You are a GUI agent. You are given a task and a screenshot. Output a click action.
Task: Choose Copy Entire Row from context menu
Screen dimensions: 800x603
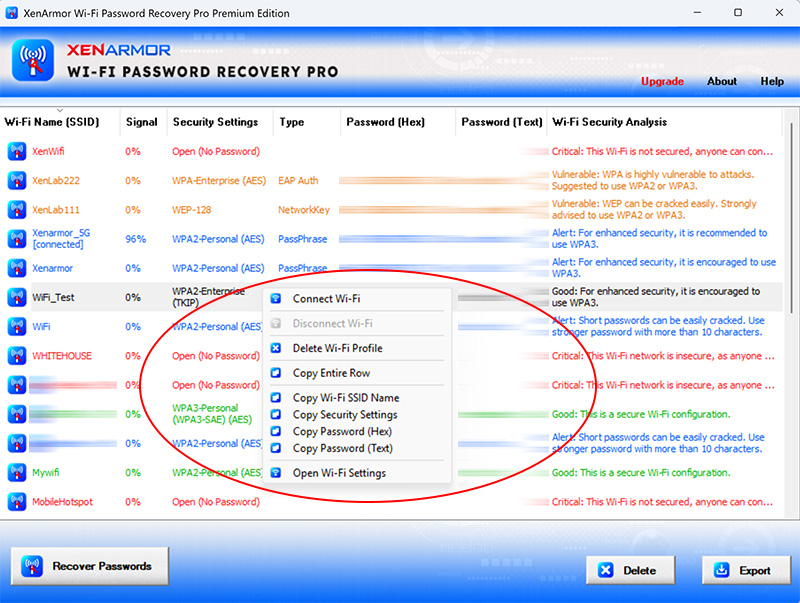click(x=331, y=373)
